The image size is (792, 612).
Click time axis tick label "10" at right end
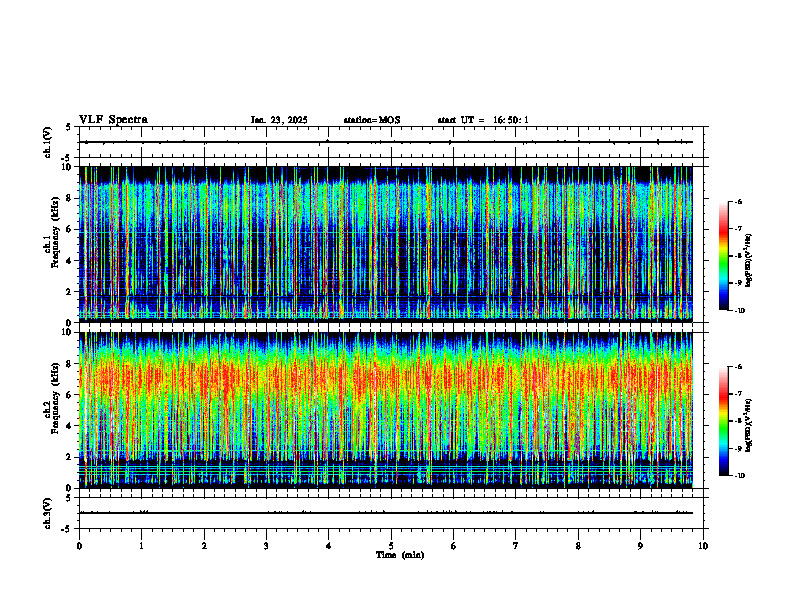coord(703,546)
